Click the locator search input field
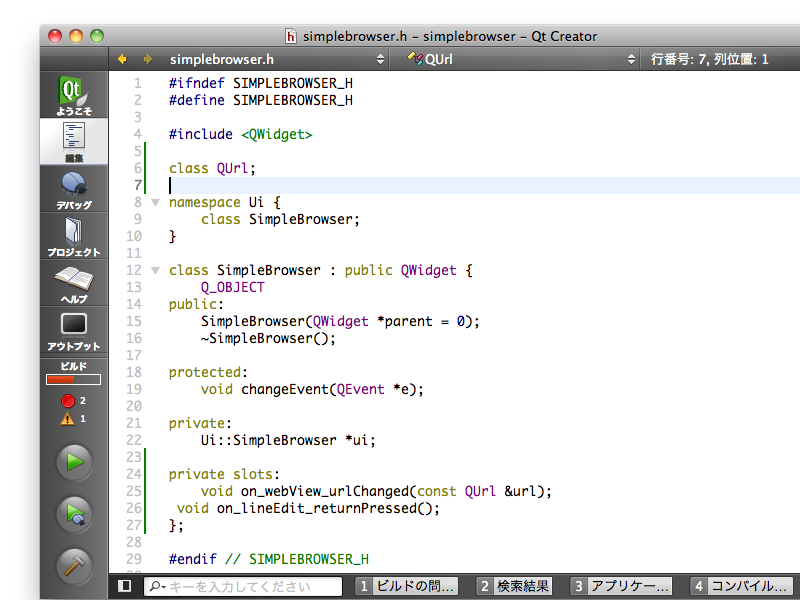 click(245, 586)
